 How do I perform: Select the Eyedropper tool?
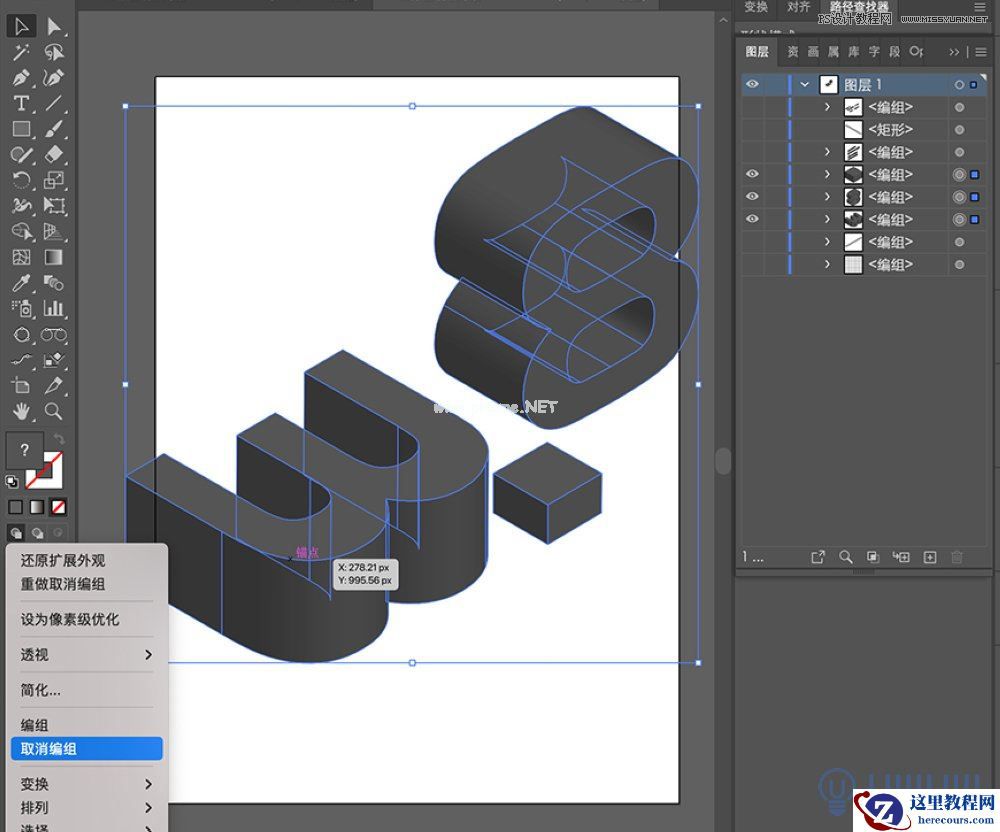tap(21, 283)
